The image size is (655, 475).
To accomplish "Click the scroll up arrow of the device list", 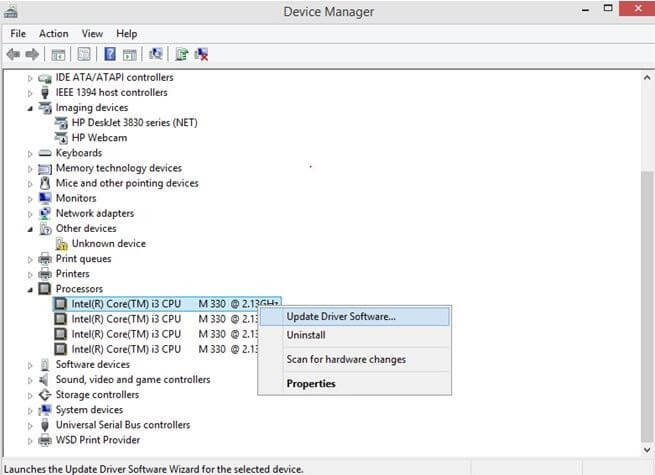I will [x=647, y=78].
